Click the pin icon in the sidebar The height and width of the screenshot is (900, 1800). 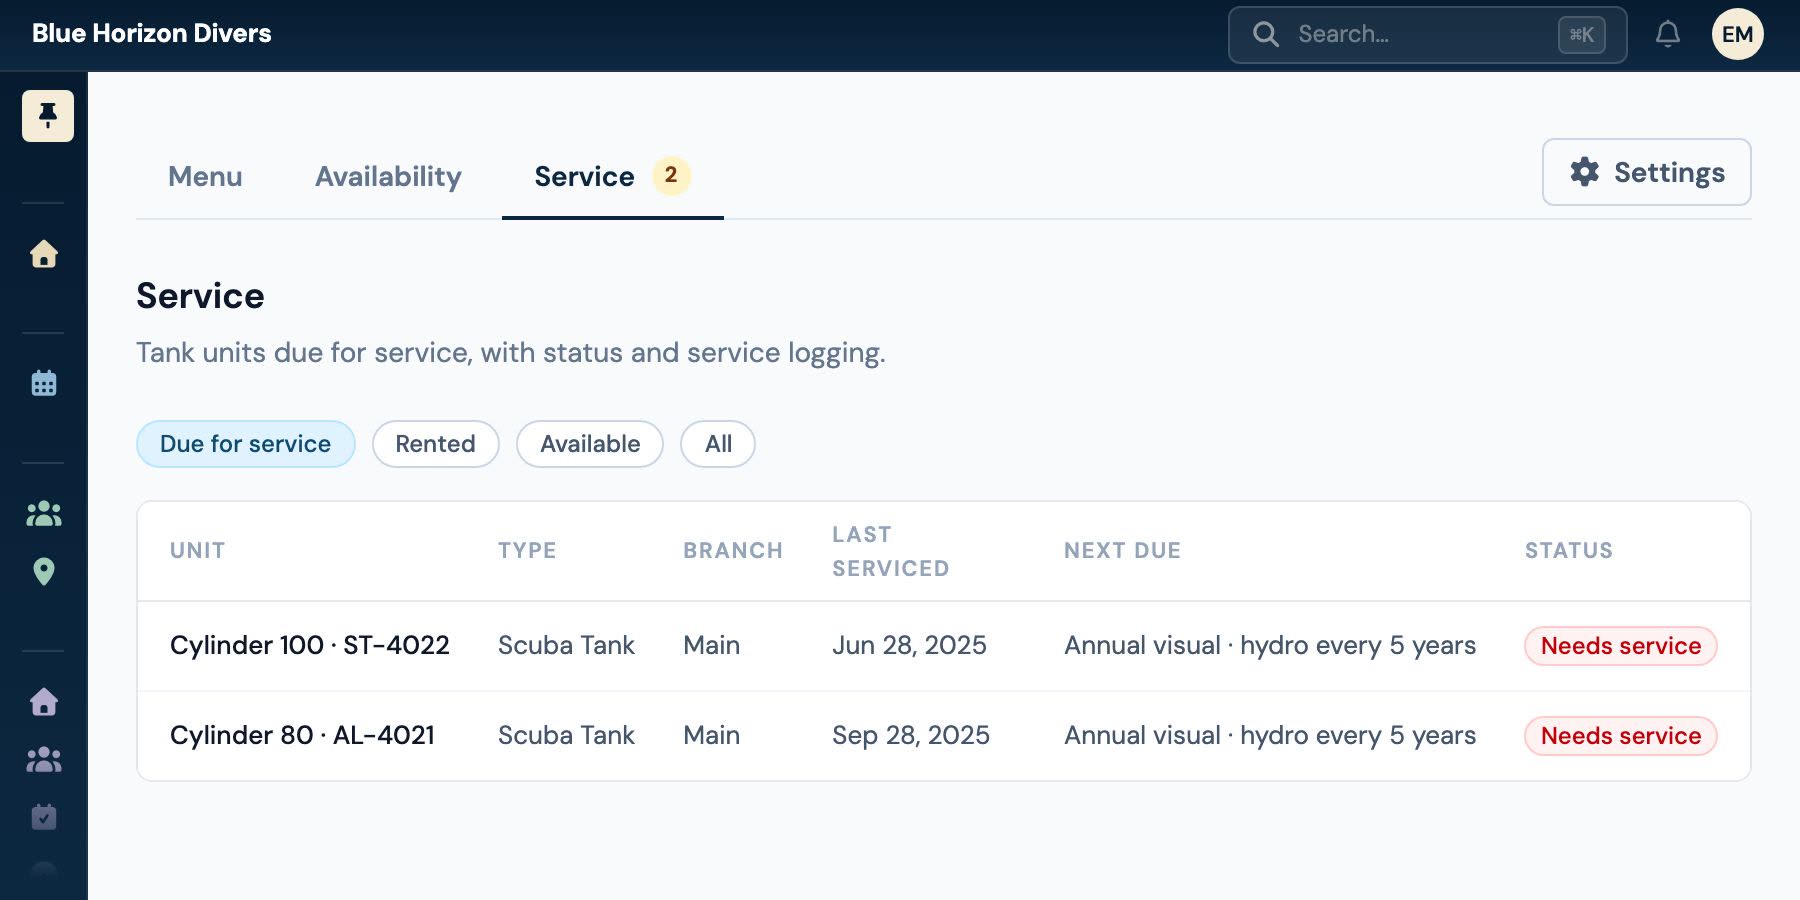click(x=47, y=116)
